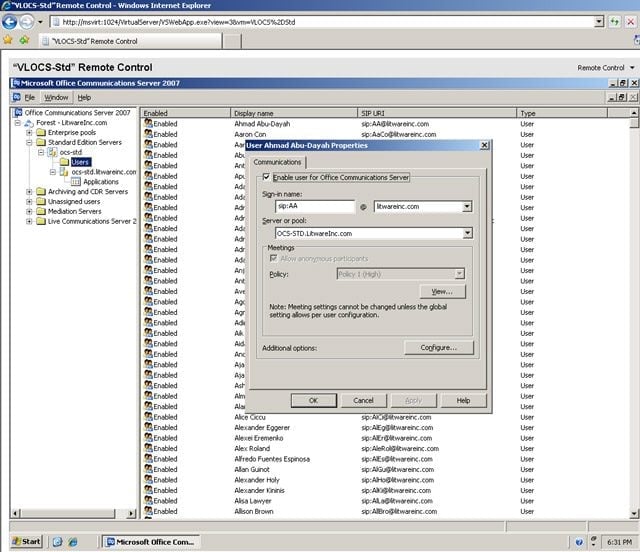Screen dimensions: 640x552
Task: Click the Enterprise pools folder icon
Action: point(40,132)
